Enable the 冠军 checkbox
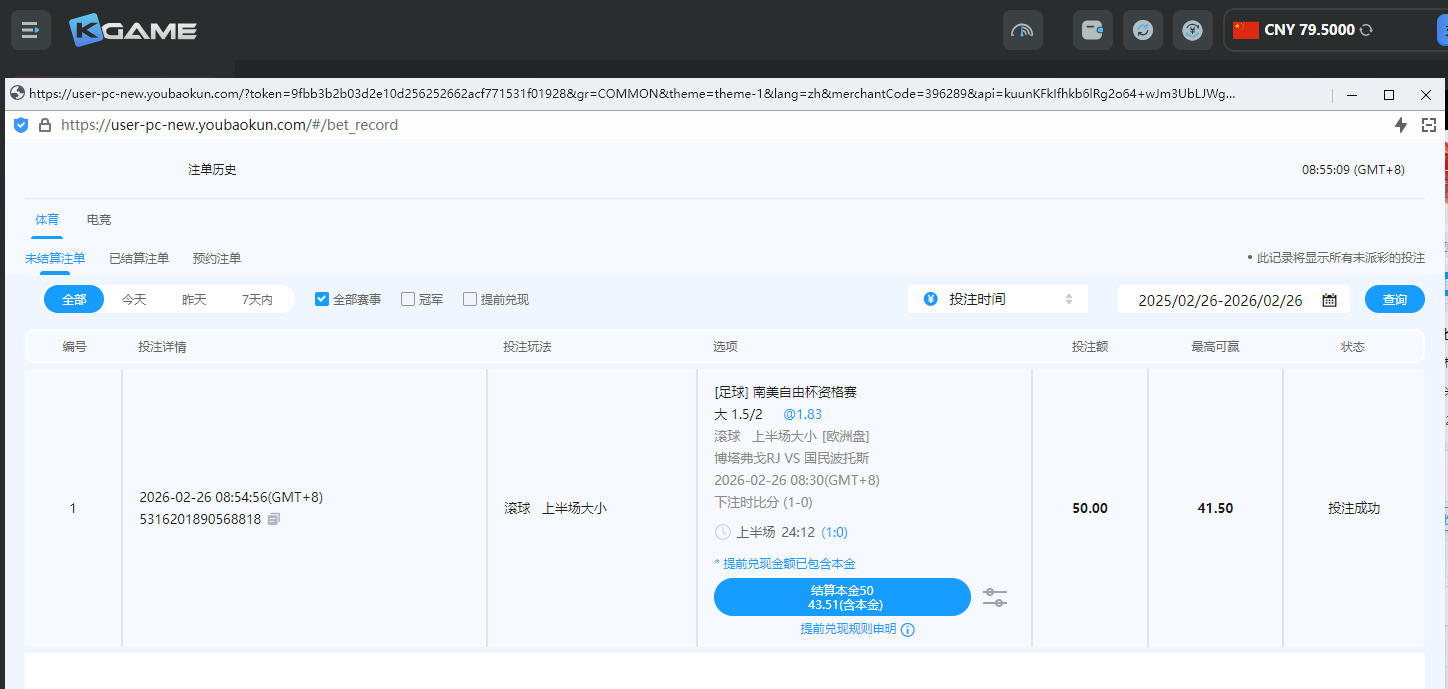This screenshot has height=689, width=1448. [408, 299]
